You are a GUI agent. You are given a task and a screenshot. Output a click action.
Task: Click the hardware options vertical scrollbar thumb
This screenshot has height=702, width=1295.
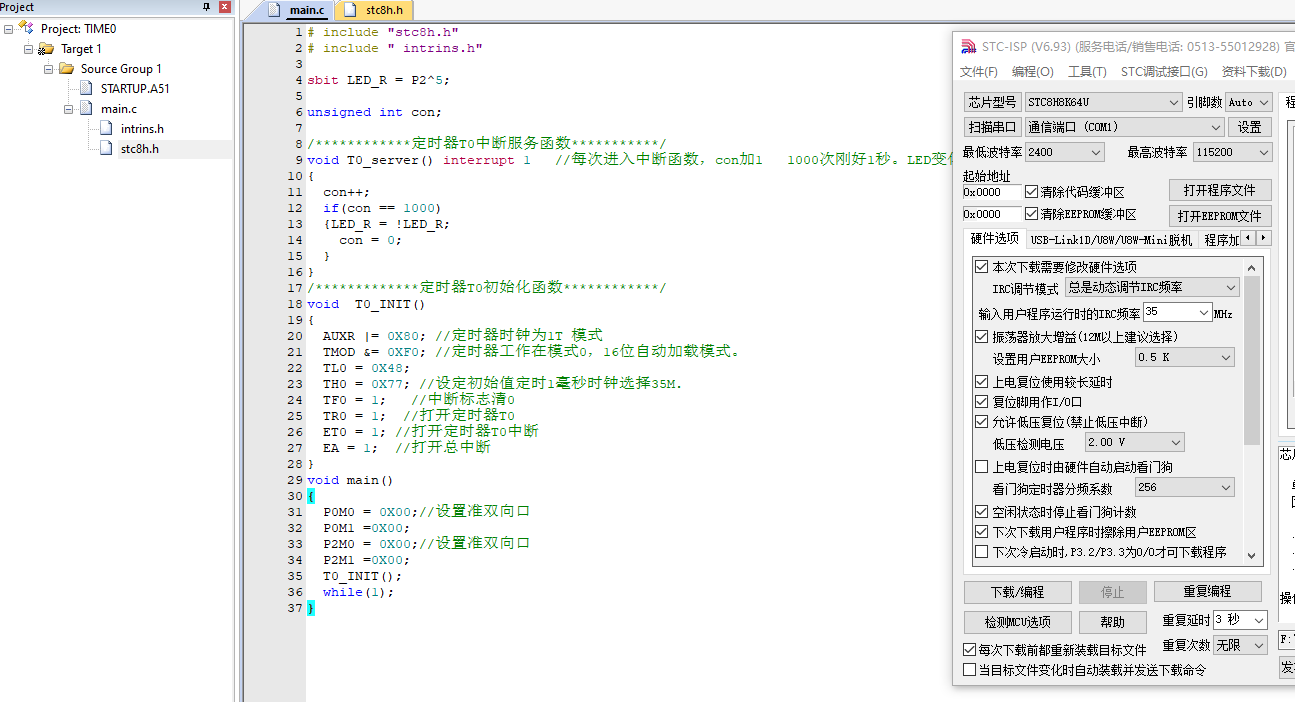coord(1252,360)
